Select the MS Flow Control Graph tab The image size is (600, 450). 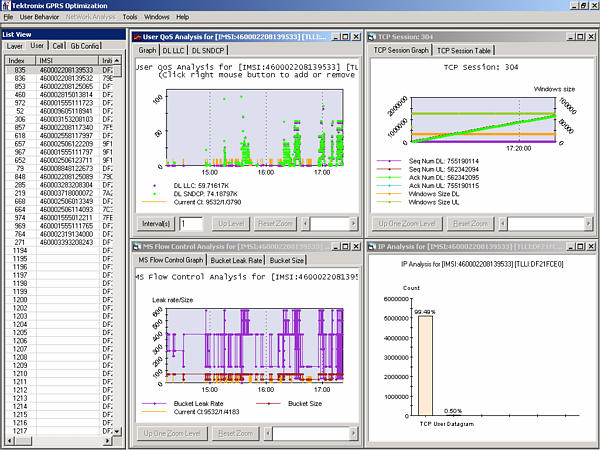coord(171,260)
